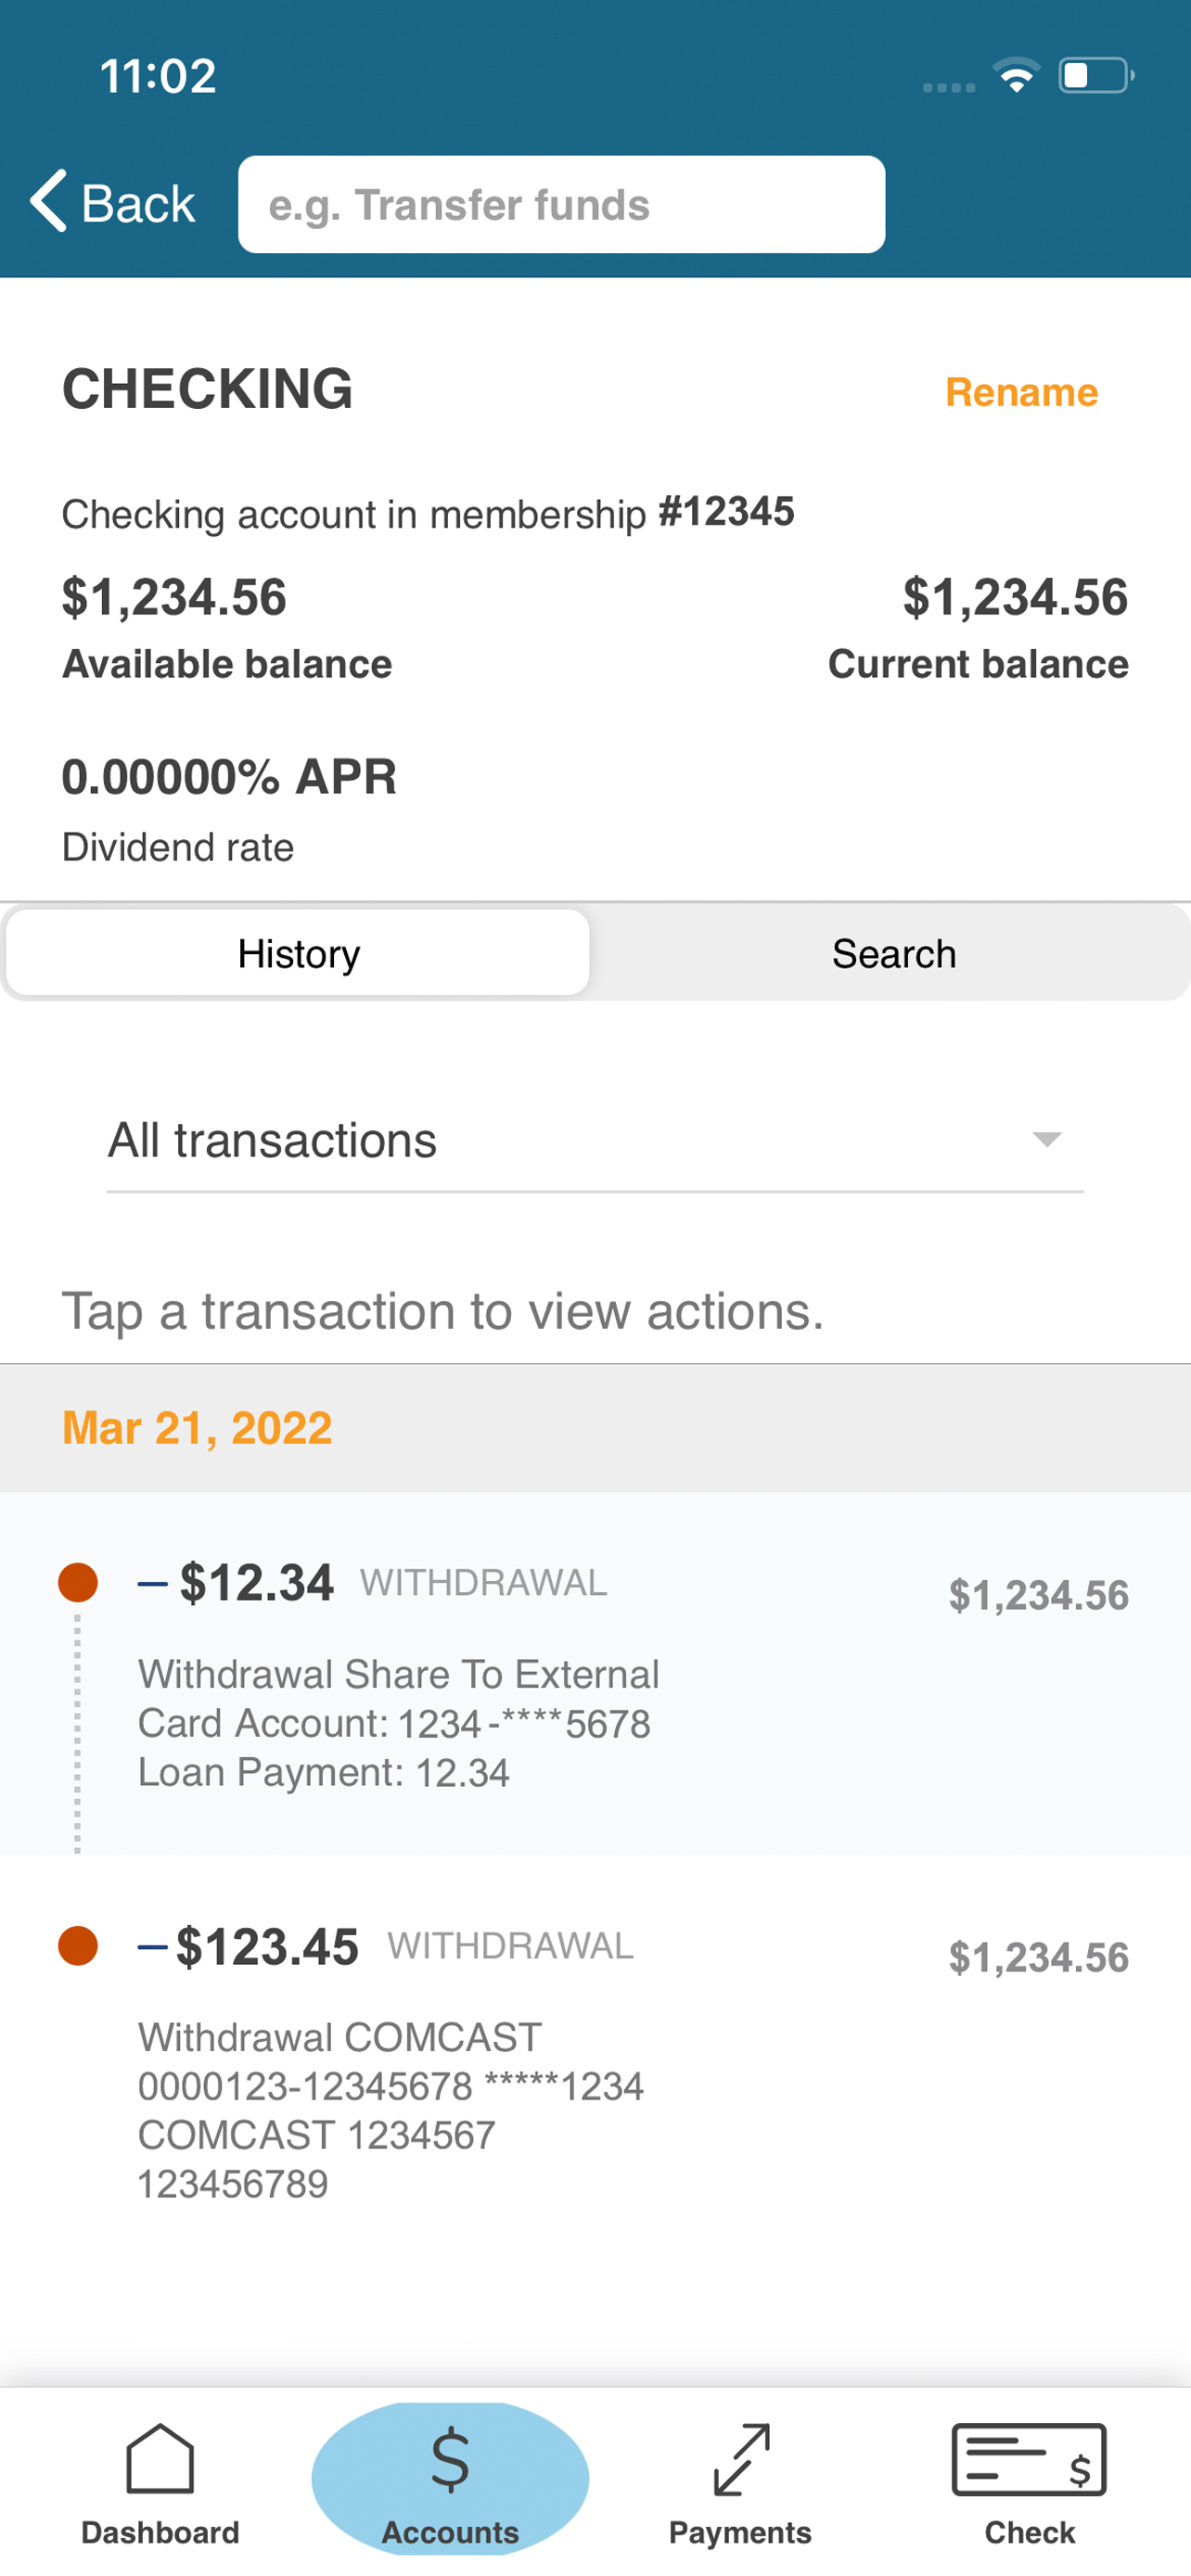Image resolution: width=1191 pixels, height=2576 pixels.
Task: Open the Accounts dollar sign icon
Action: point(450,2459)
